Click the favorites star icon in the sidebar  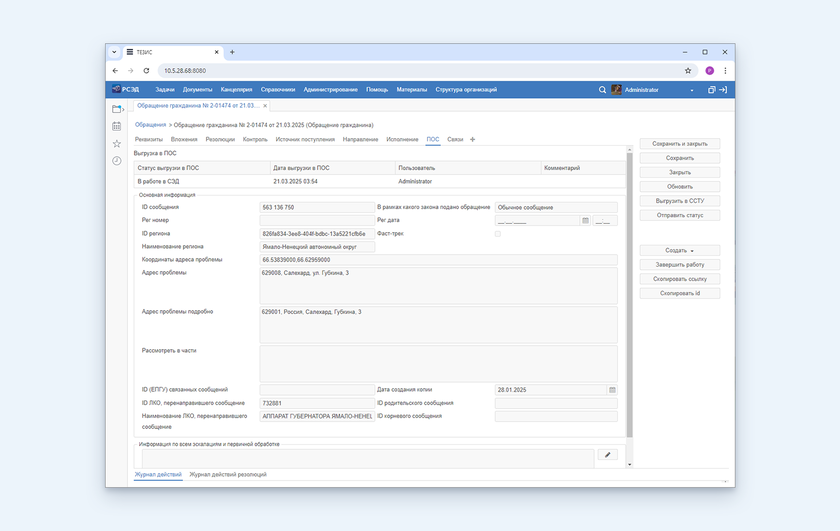[116, 144]
